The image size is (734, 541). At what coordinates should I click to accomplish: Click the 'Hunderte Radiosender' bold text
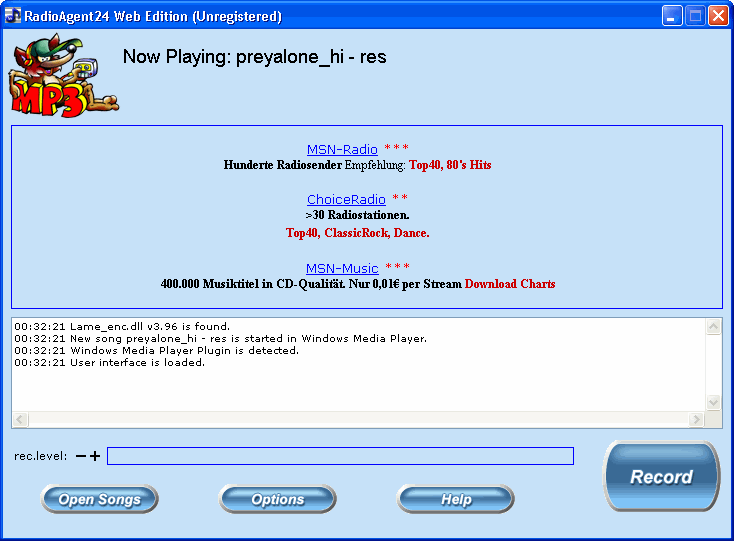tap(283, 165)
